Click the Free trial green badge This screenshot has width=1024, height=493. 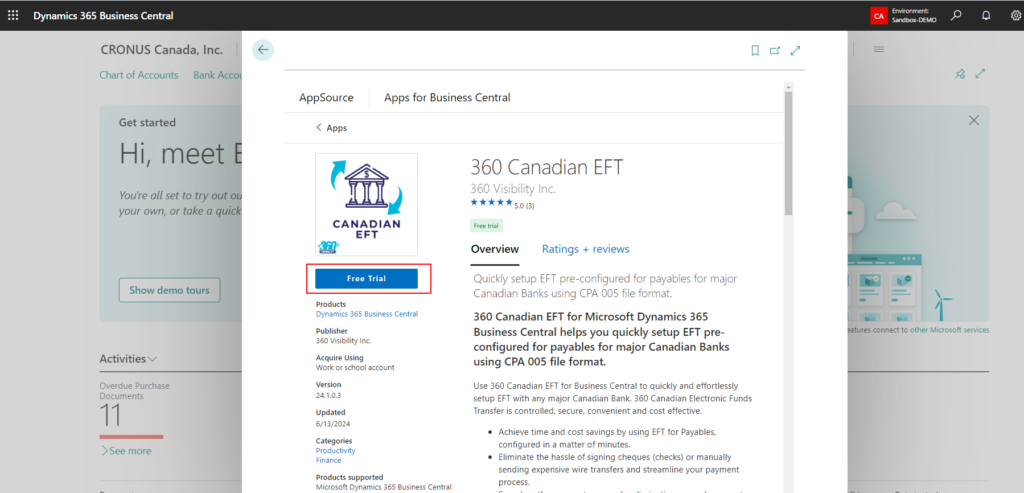[487, 225]
